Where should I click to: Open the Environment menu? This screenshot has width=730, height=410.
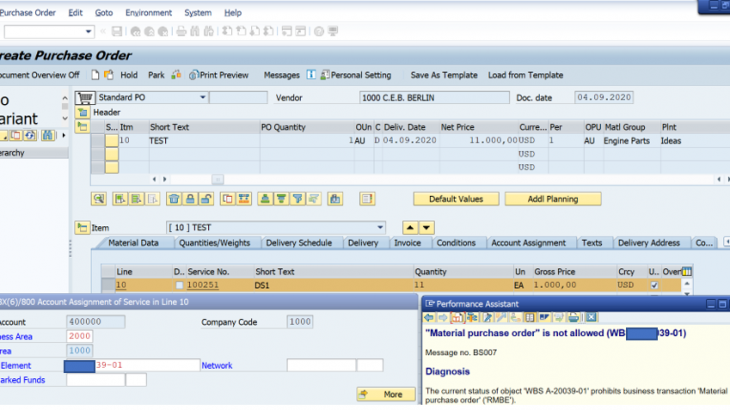coord(148,13)
